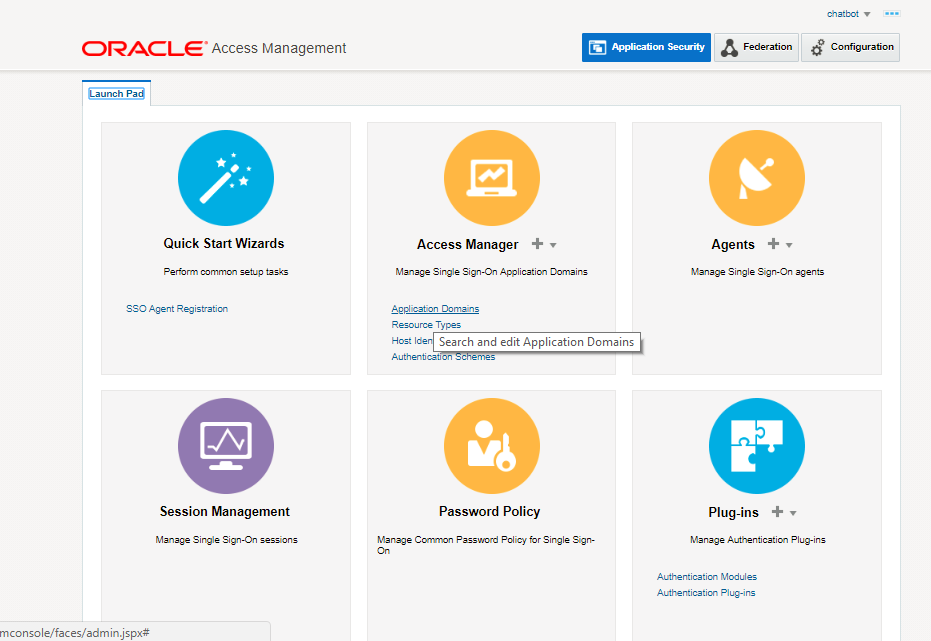
Task: Open the Application Domains link
Action: point(435,309)
